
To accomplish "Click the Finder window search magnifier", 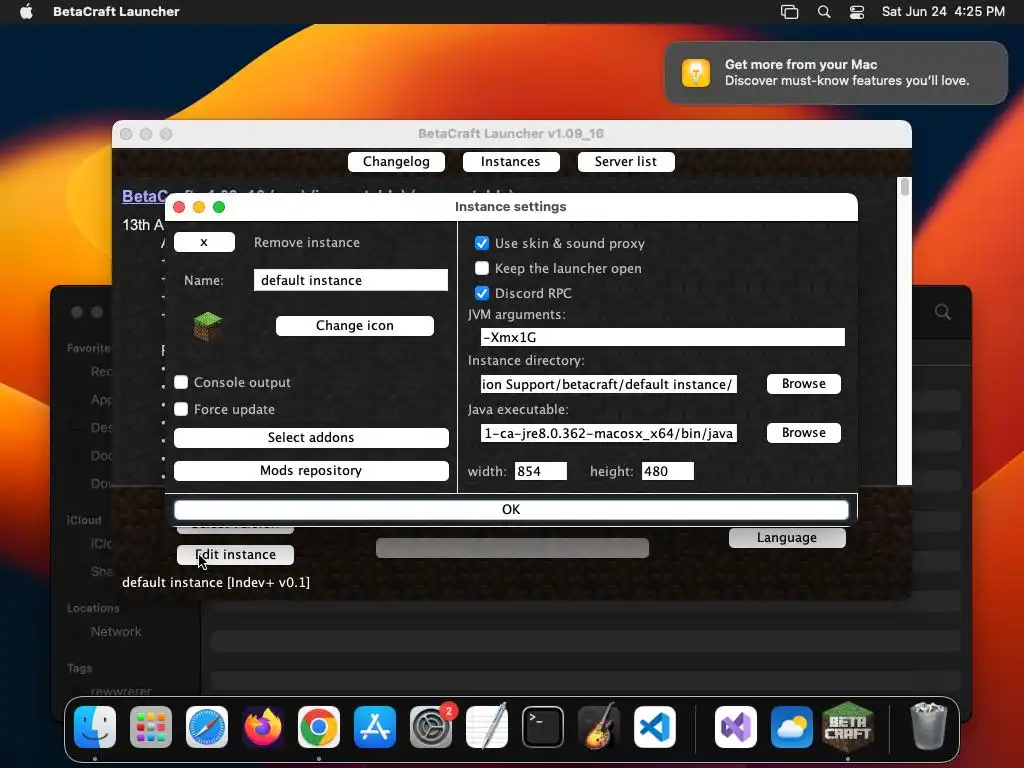I will [x=942, y=312].
